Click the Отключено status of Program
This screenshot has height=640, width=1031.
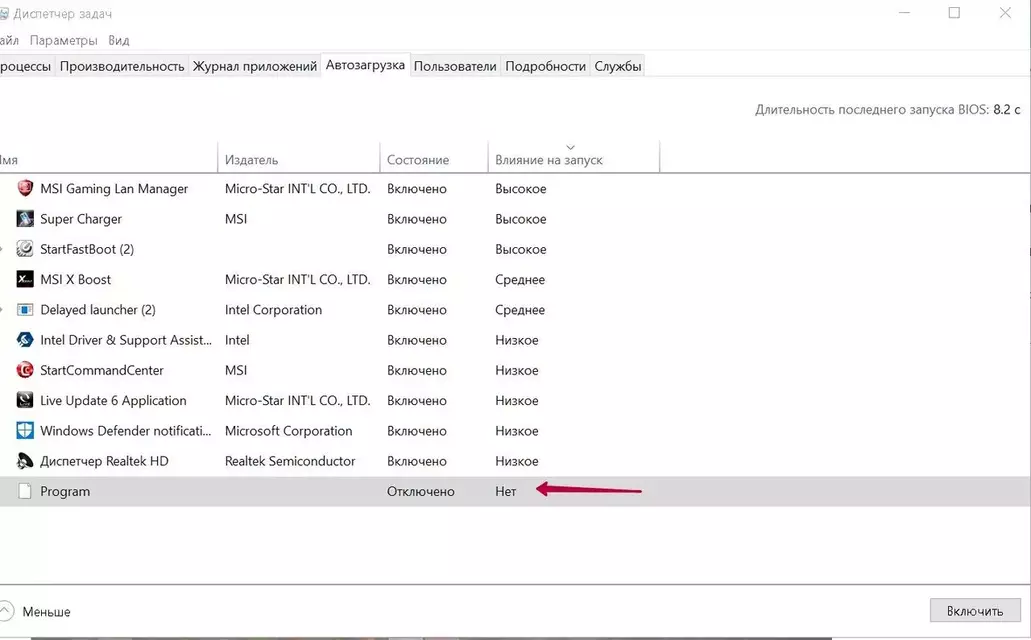point(421,491)
